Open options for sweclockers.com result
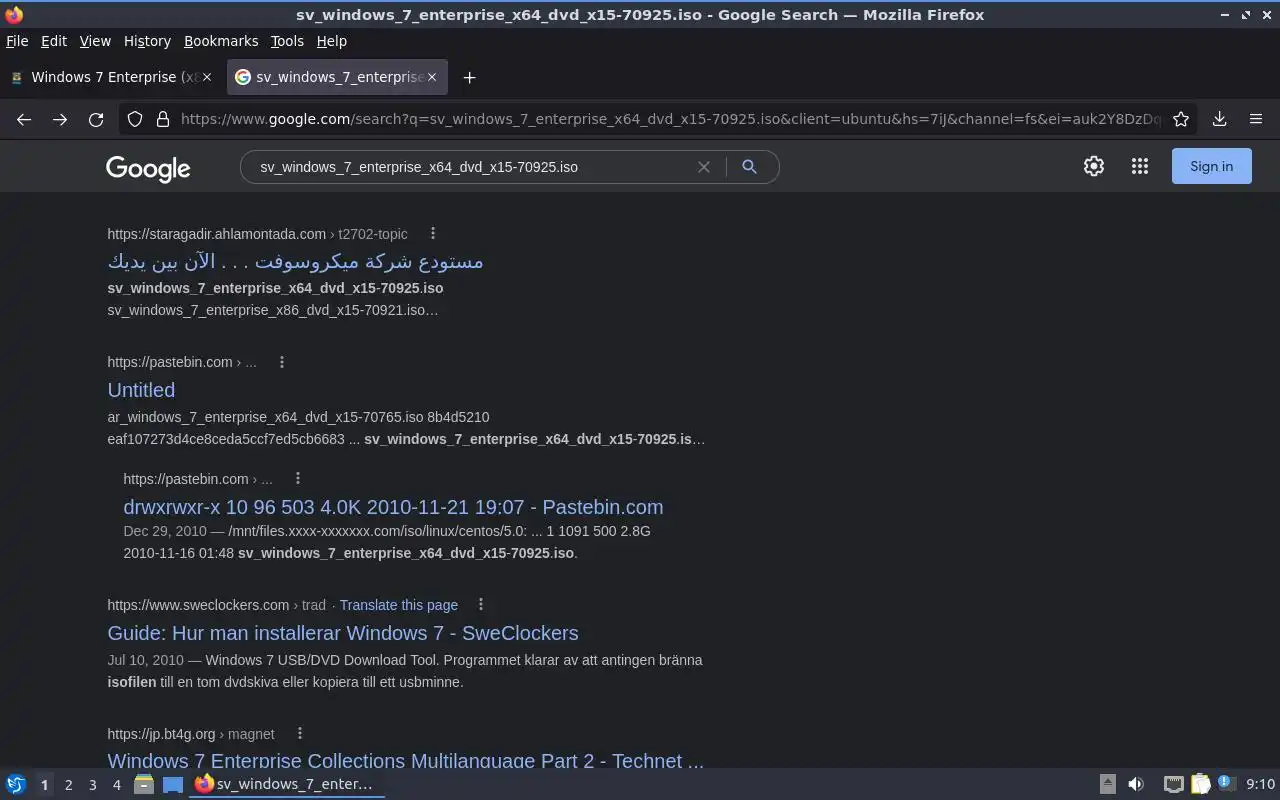 [481, 604]
